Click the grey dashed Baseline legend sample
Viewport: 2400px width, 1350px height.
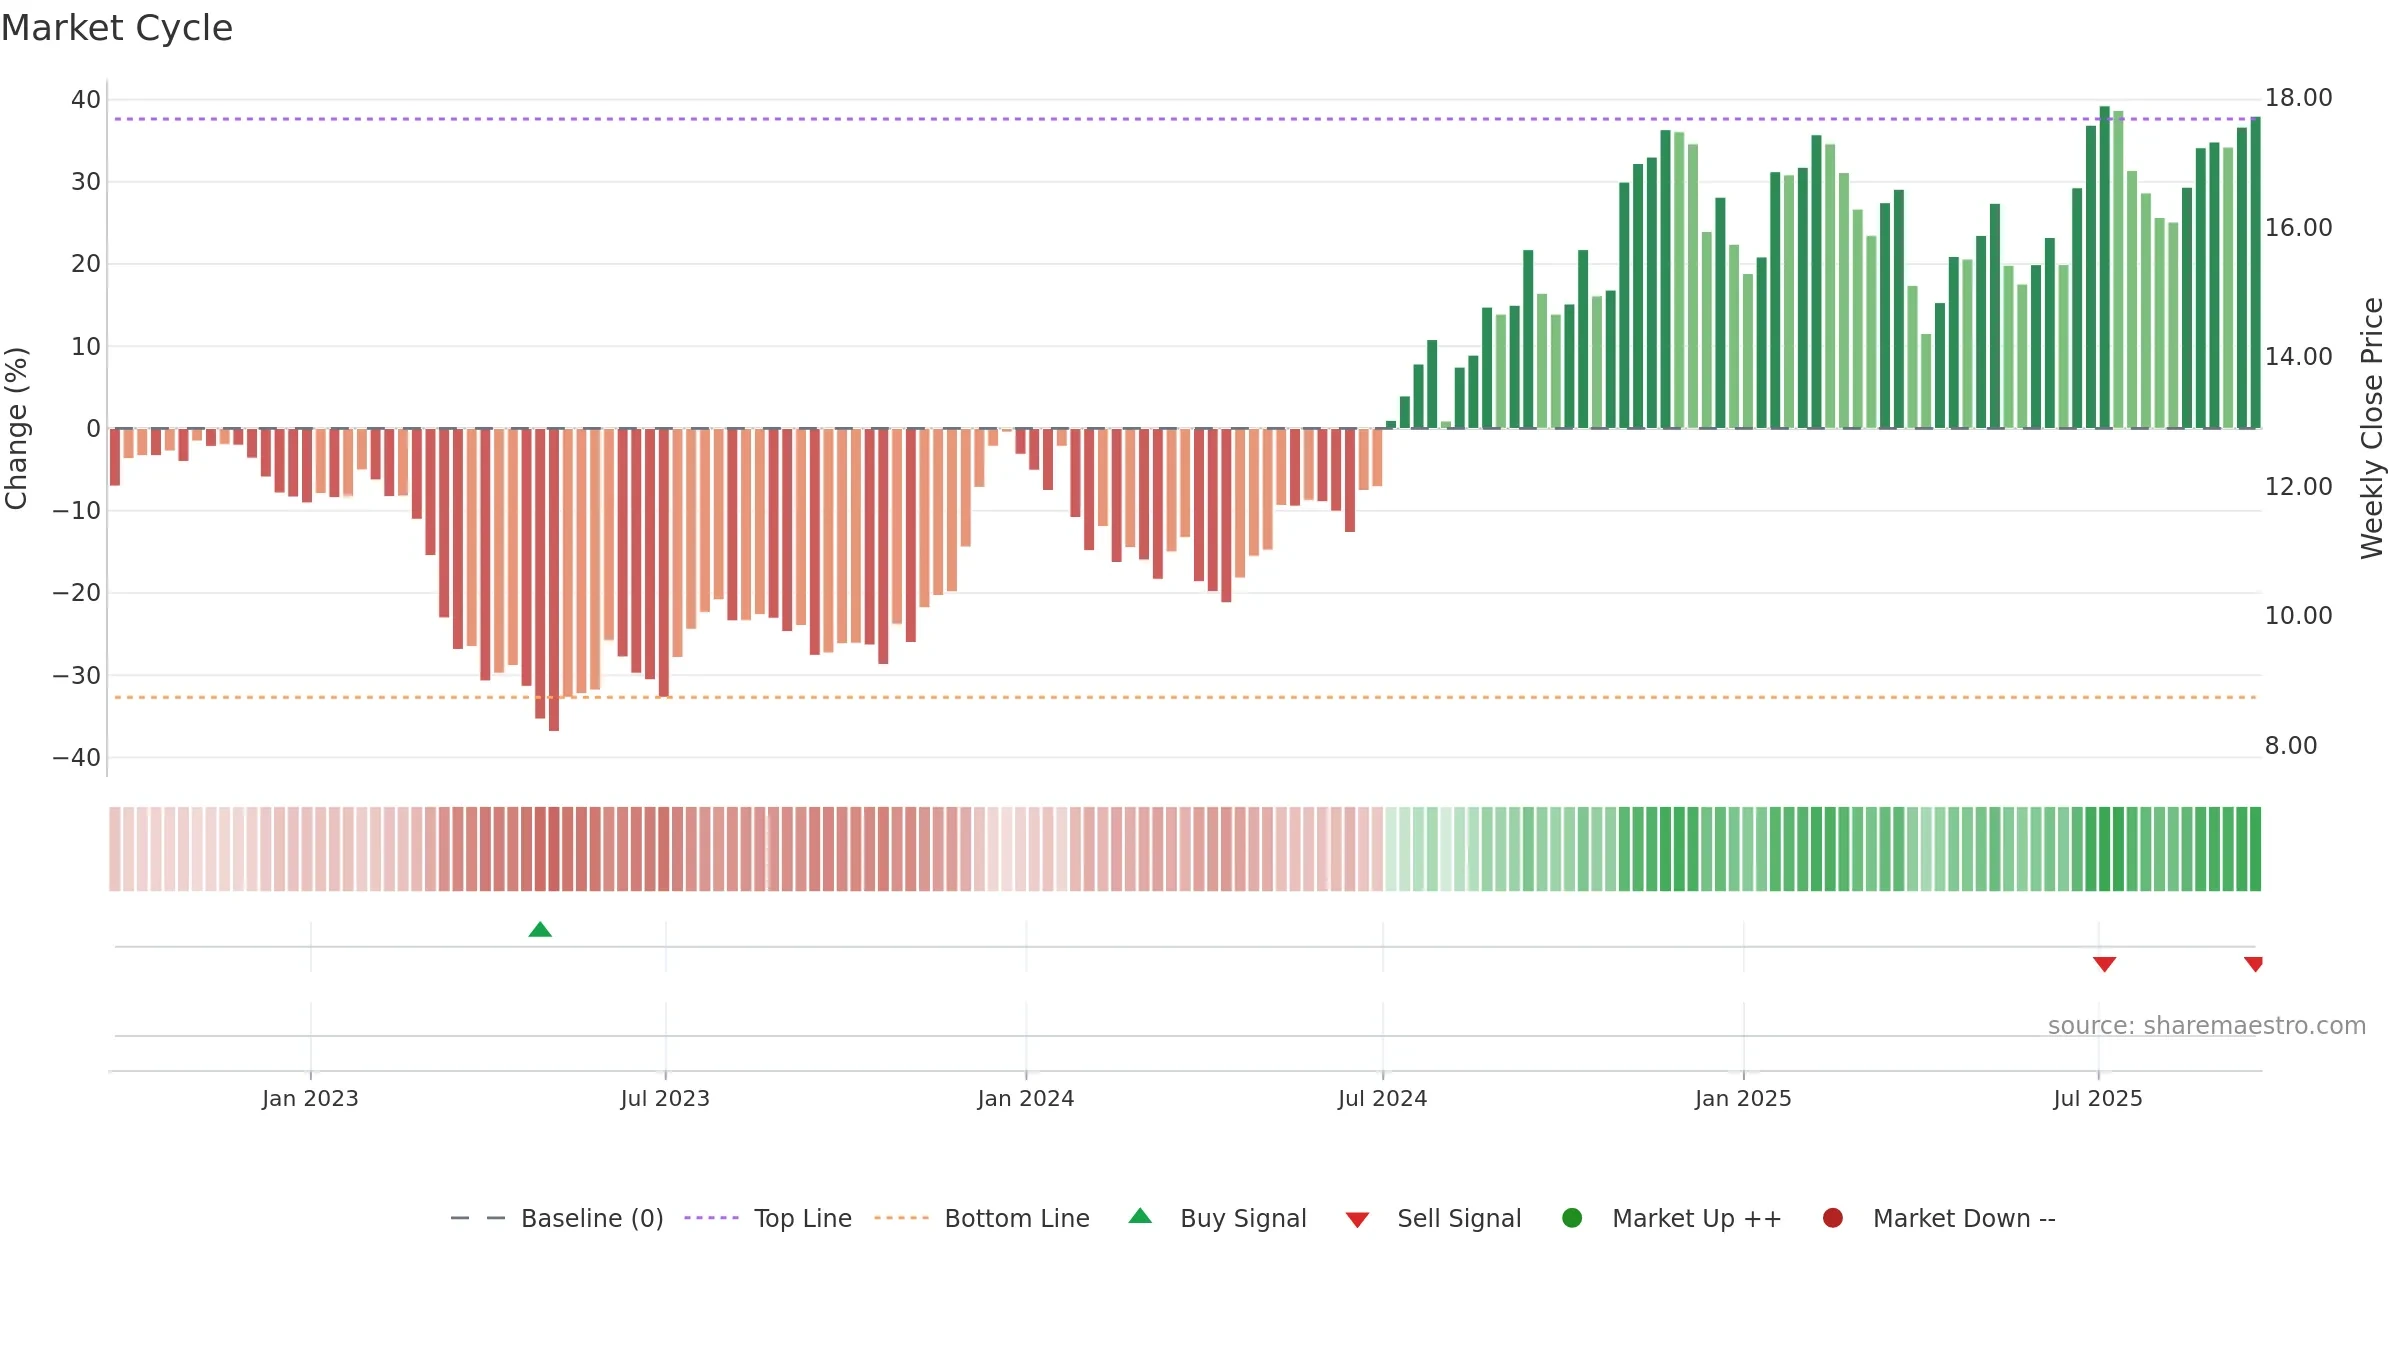pyautogui.click(x=478, y=1218)
